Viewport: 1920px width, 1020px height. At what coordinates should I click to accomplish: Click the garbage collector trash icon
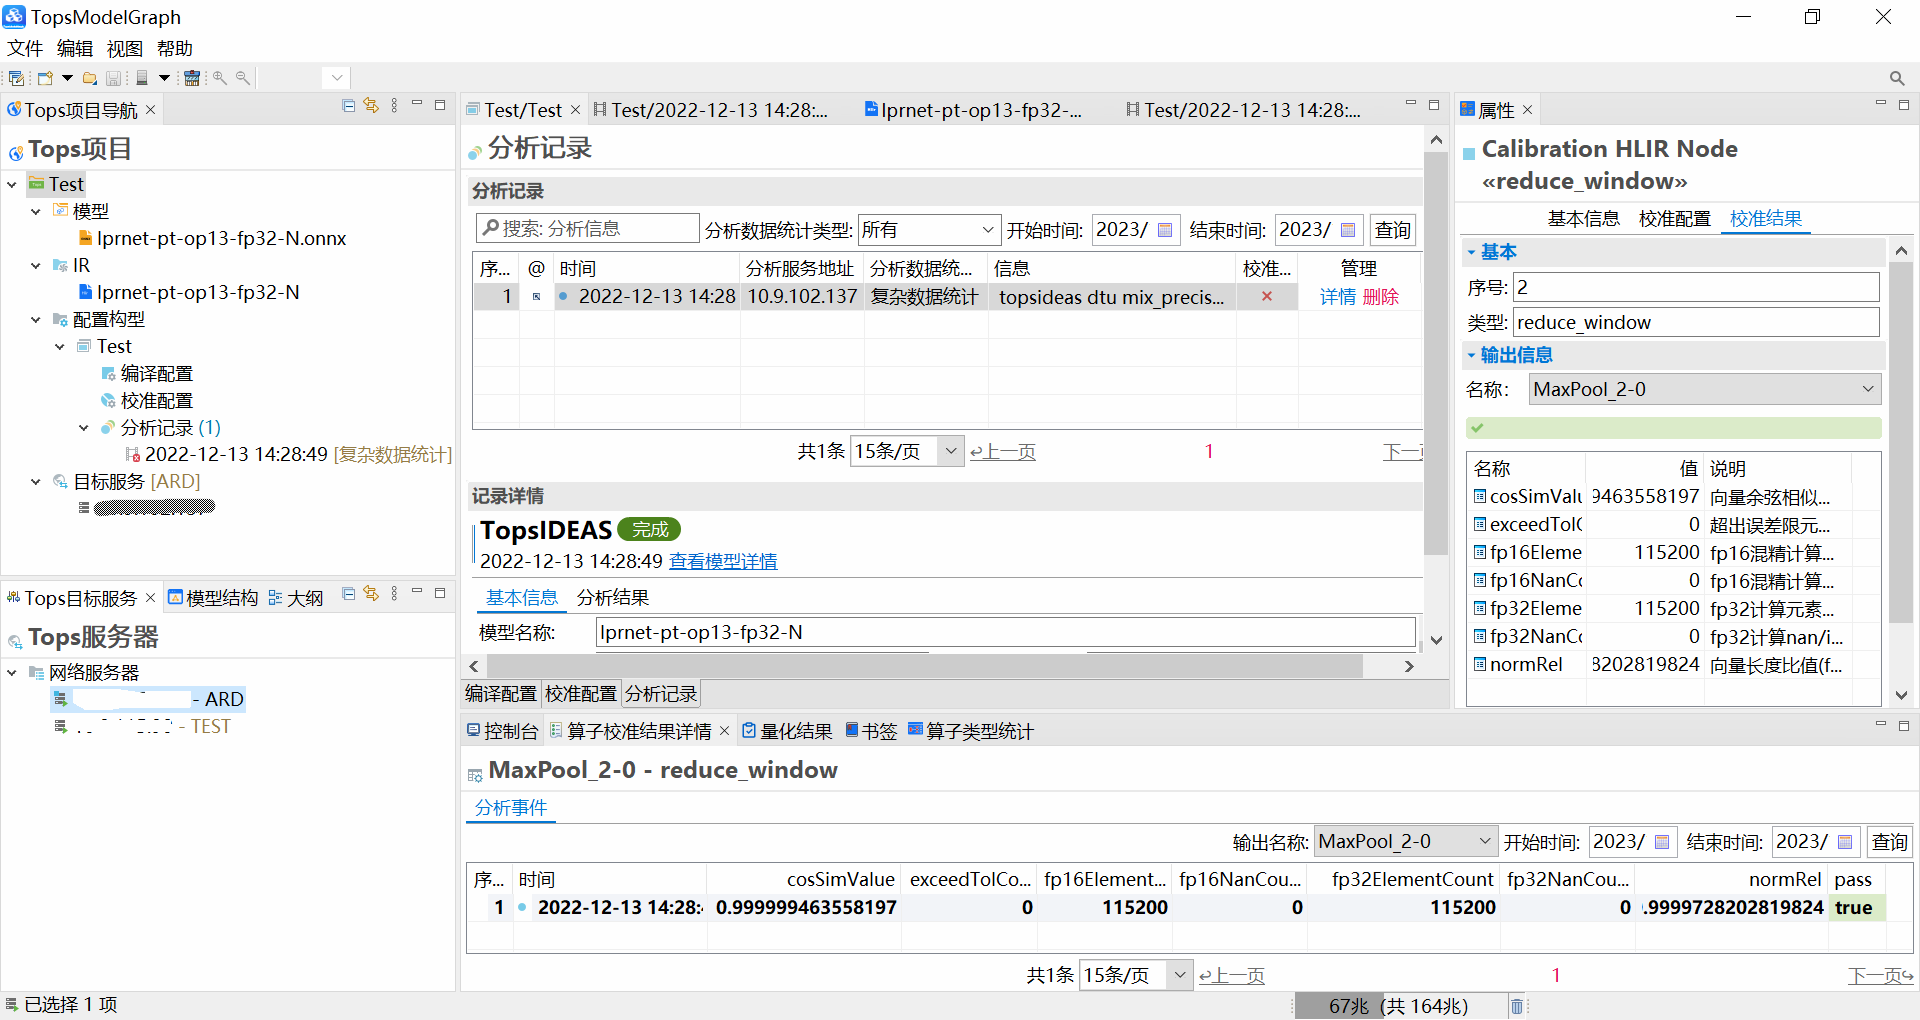click(x=1517, y=1006)
